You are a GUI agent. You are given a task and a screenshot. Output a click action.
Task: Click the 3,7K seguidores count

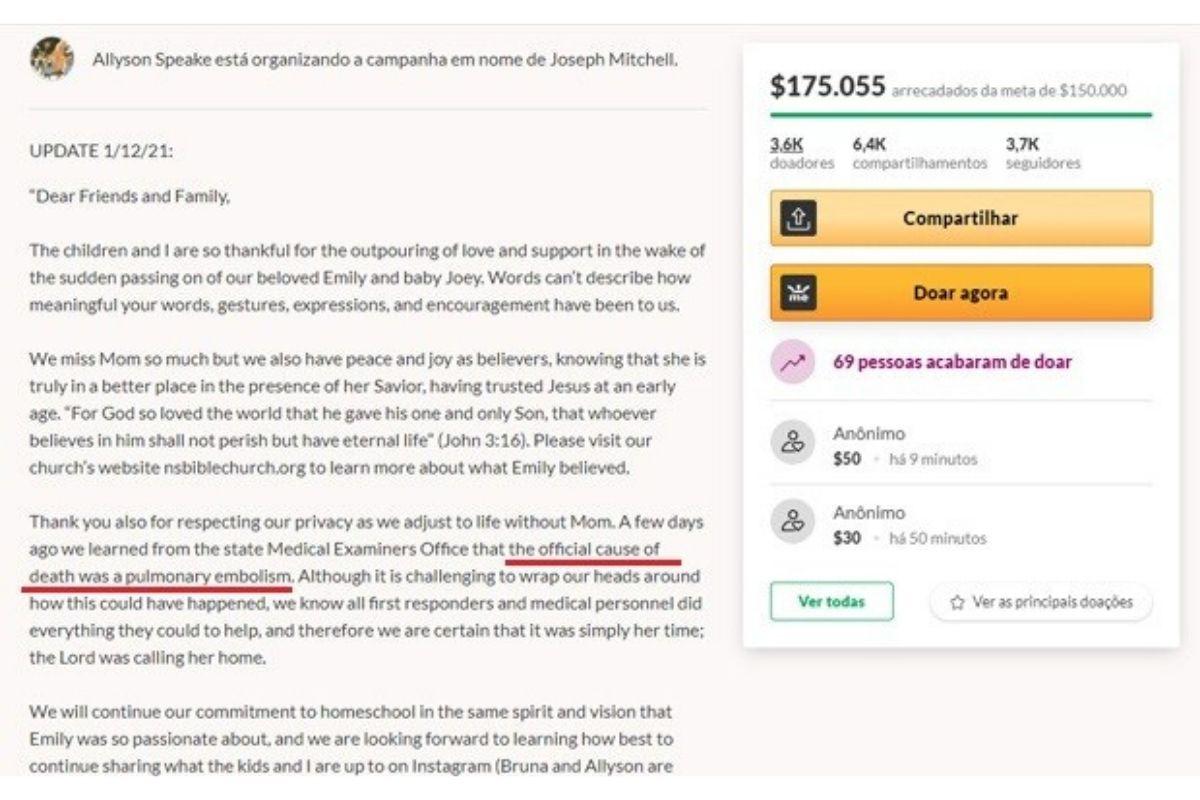click(x=1023, y=144)
